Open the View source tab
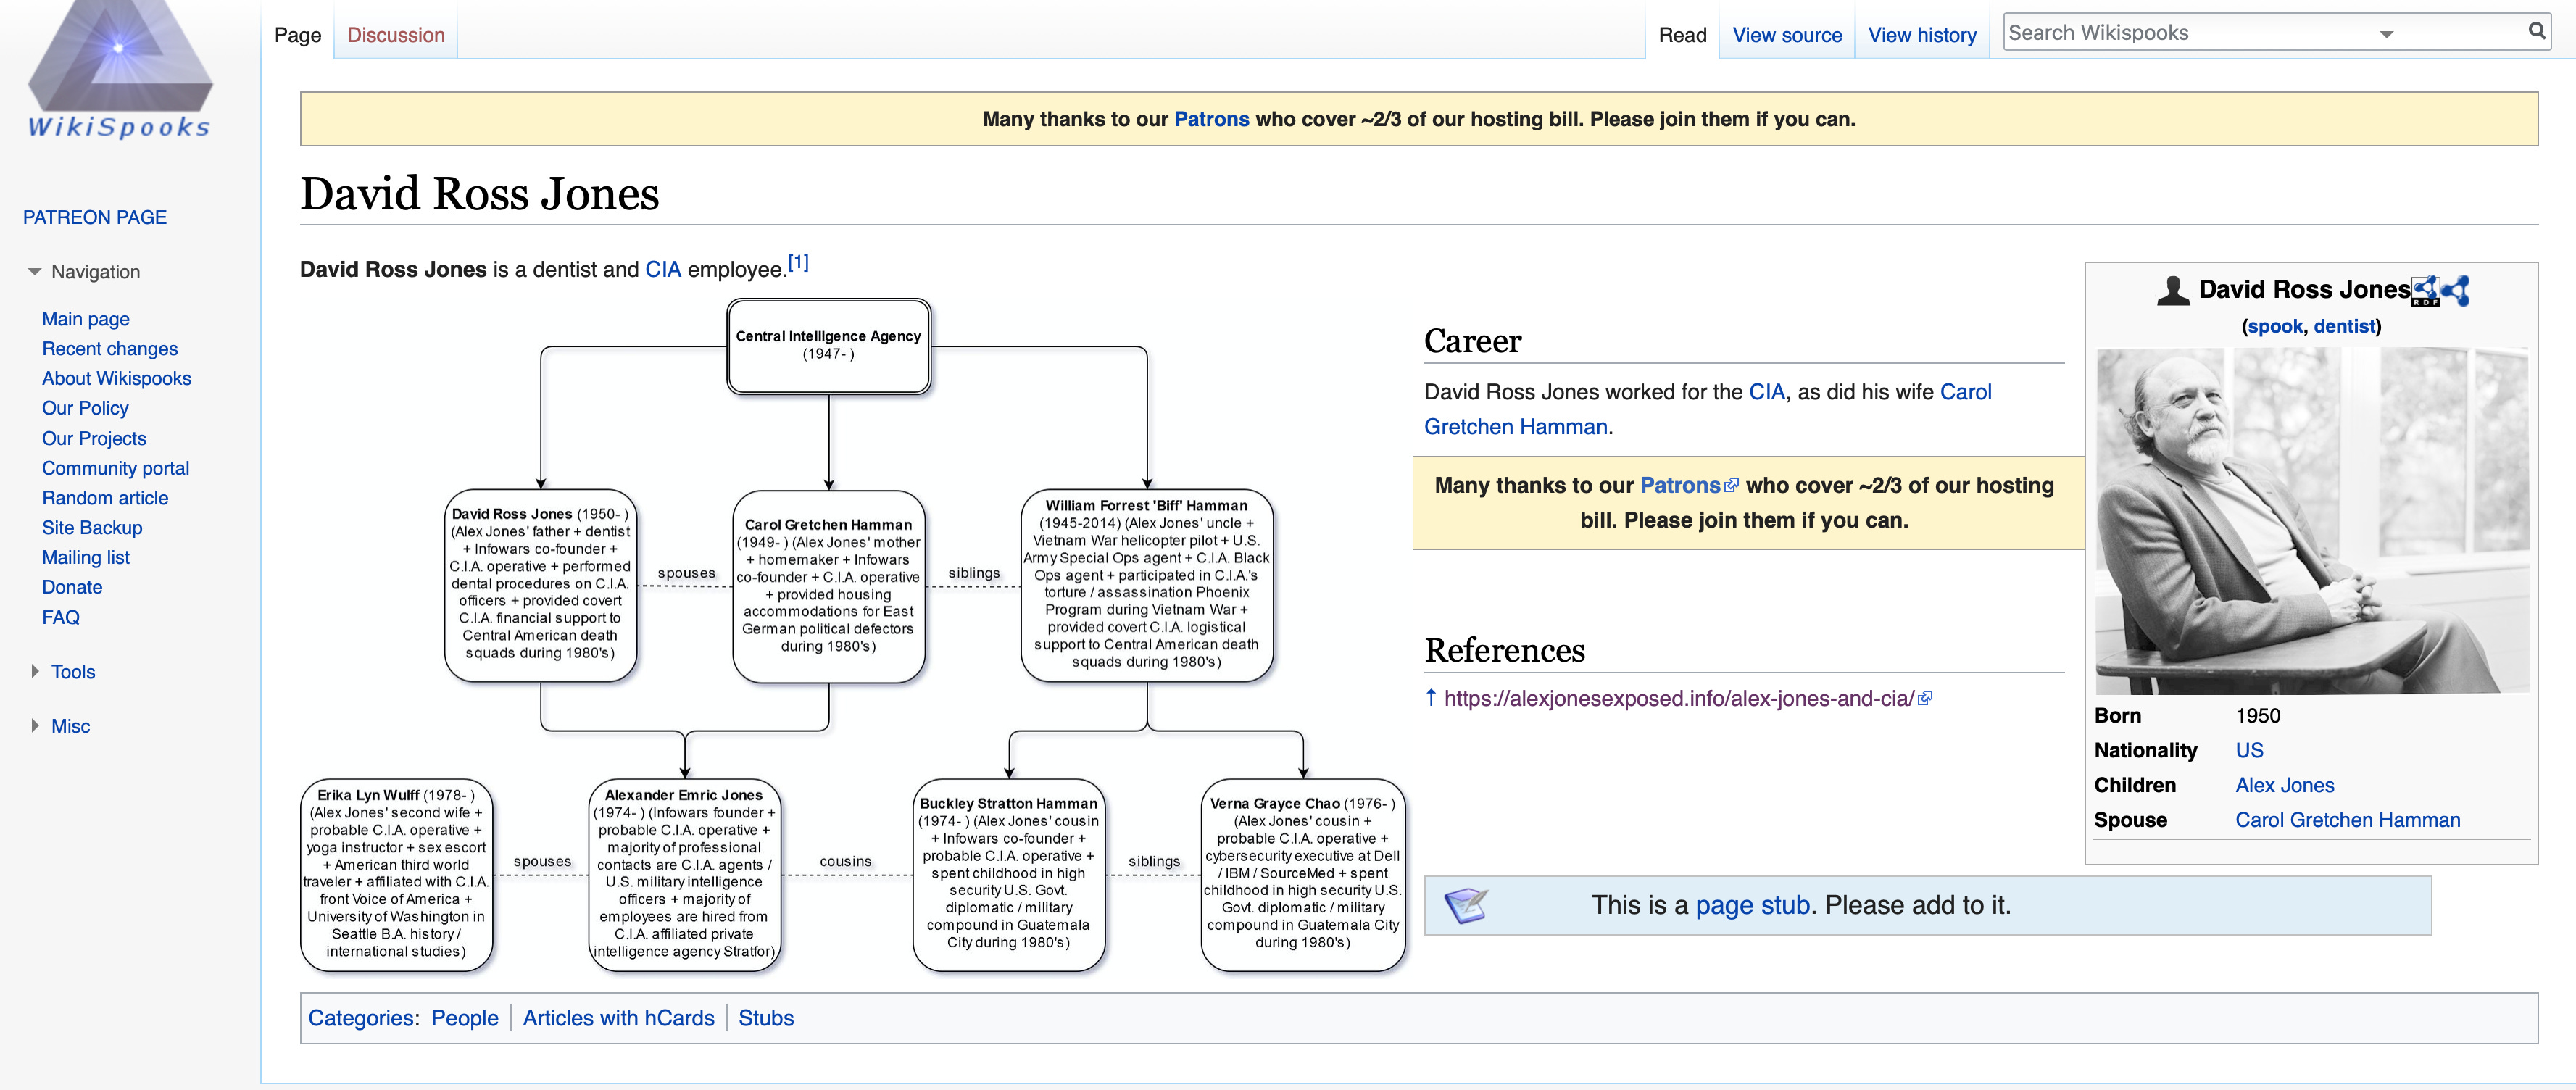Viewport: 2576px width, 1090px height. (x=1787, y=35)
